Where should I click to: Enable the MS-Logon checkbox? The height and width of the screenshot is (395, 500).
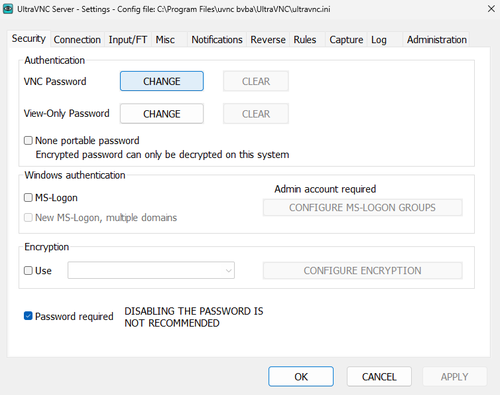pyautogui.click(x=28, y=198)
